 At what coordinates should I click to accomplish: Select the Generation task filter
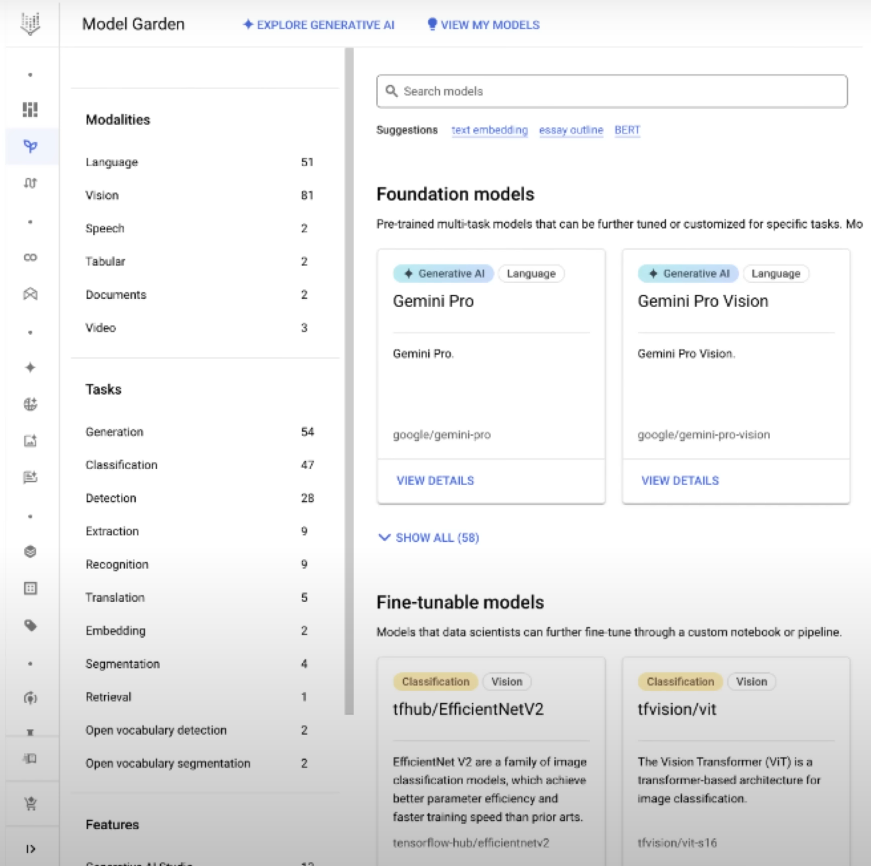click(199, 432)
